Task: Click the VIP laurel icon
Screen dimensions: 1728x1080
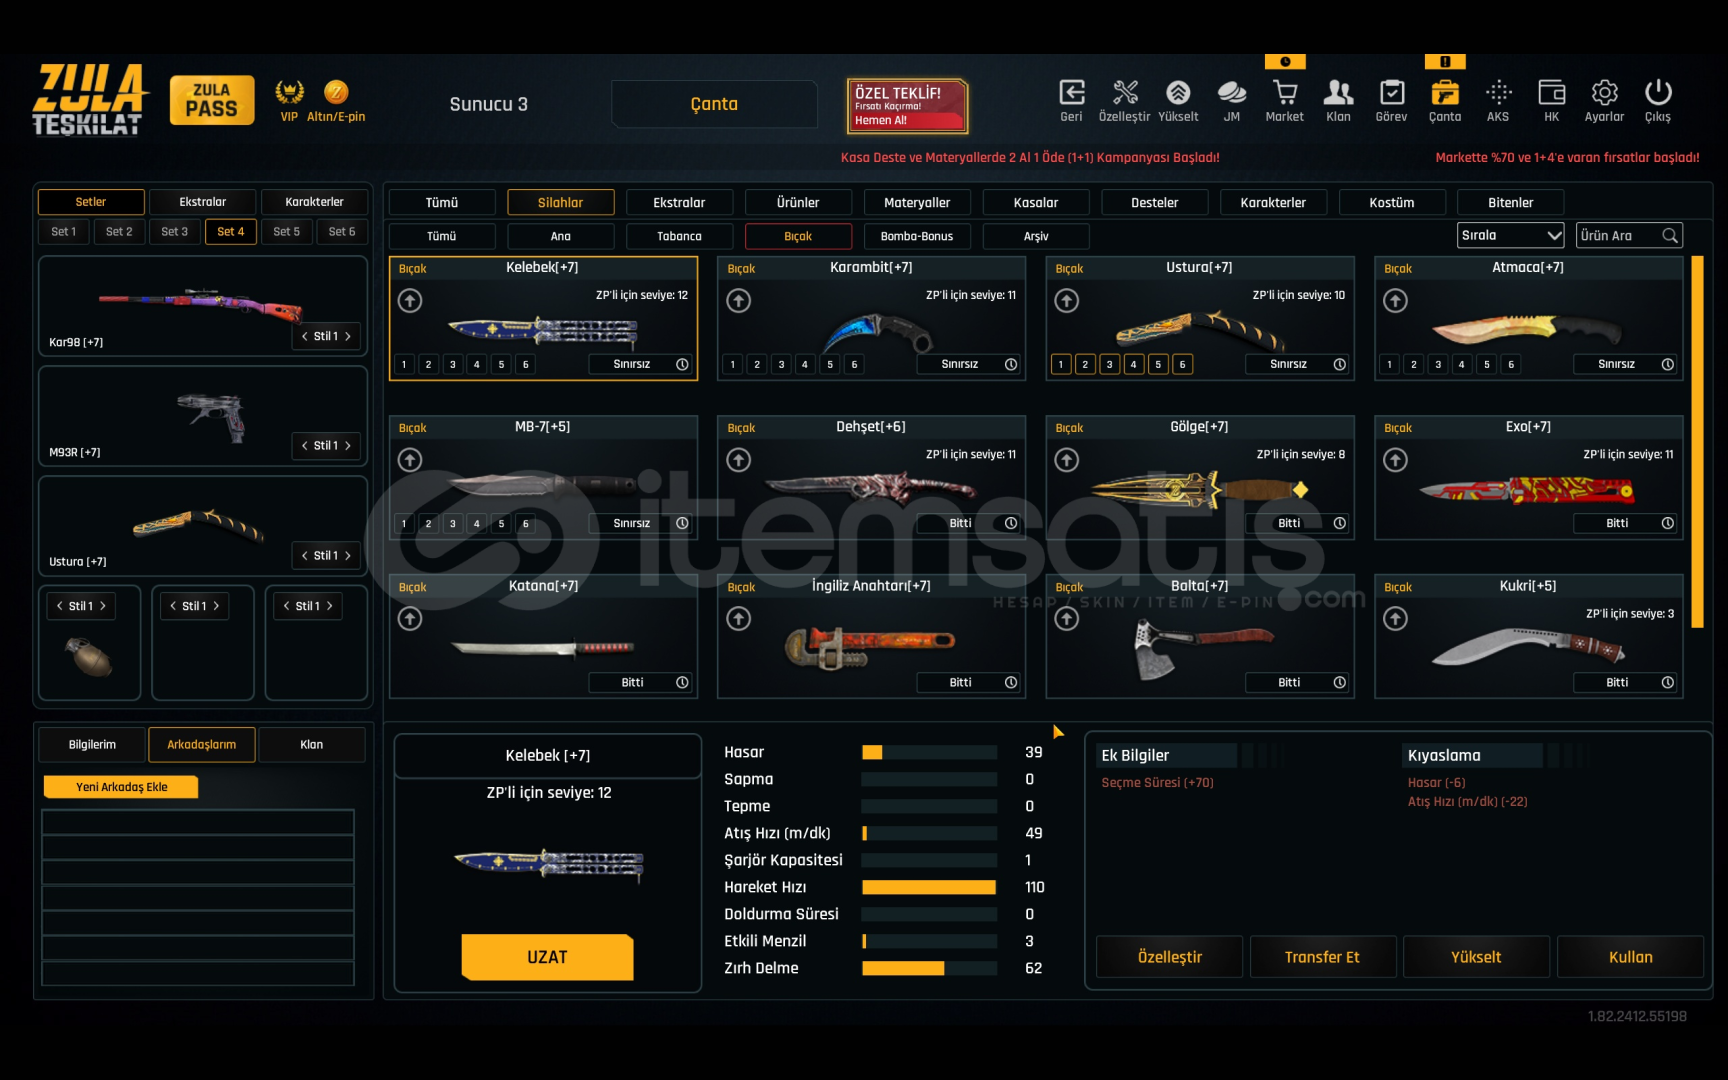Action: [289, 92]
